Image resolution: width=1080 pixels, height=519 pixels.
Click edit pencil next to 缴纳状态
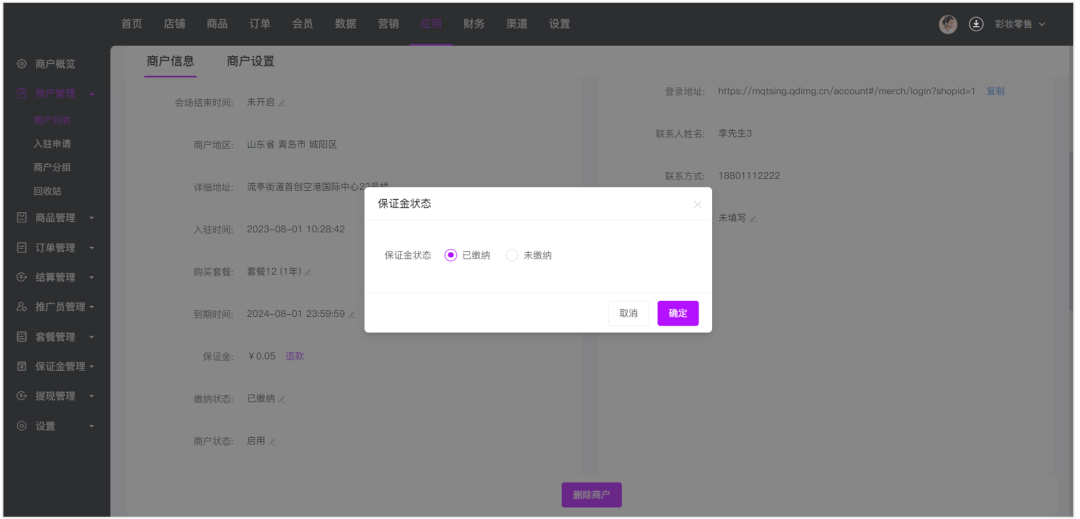[x=282, y=399]
